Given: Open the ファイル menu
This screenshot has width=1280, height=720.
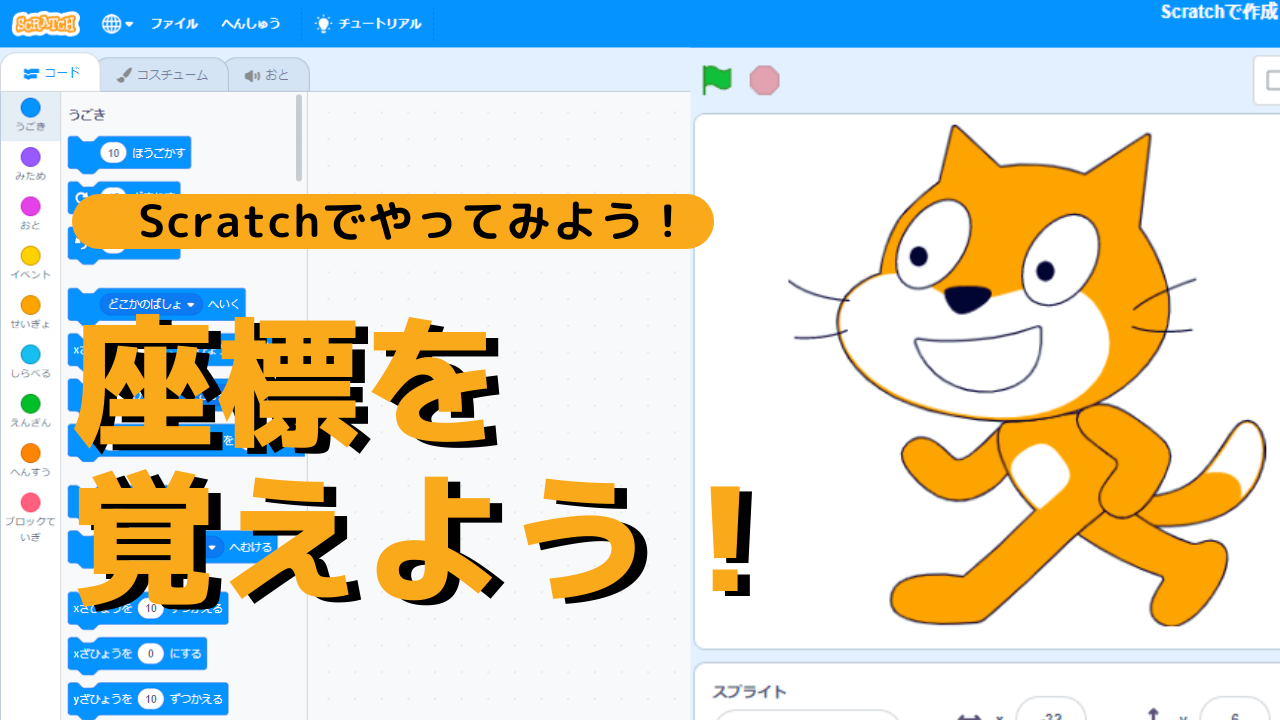Looking at the screenshot, I should pyautogui.click(x=174, y=23).
